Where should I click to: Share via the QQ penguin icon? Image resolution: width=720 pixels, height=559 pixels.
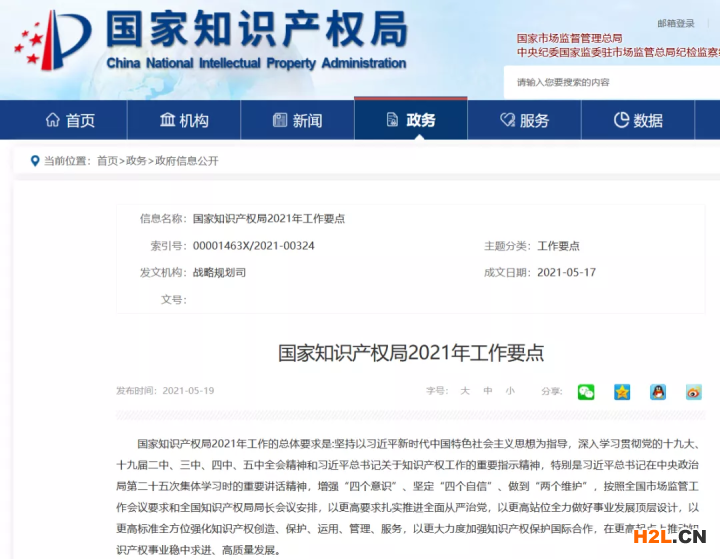[658, 392]
